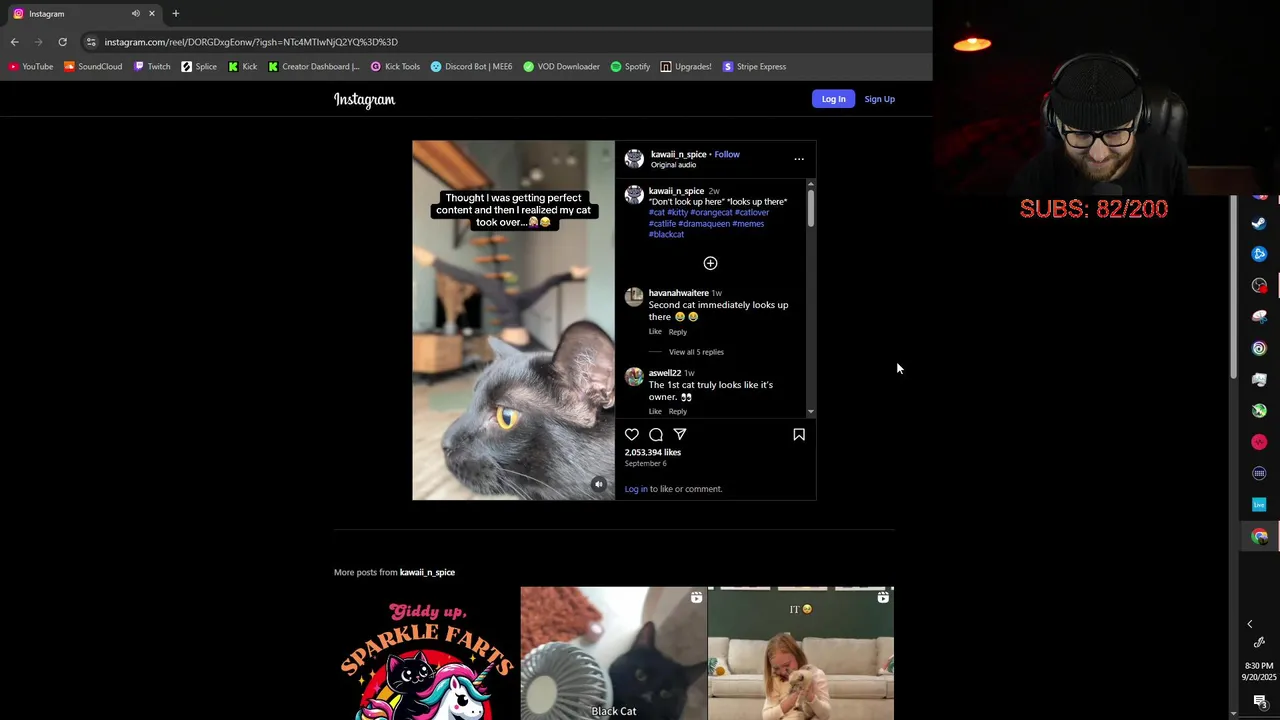Expand View all 5 replies

(x=696, y=352)
